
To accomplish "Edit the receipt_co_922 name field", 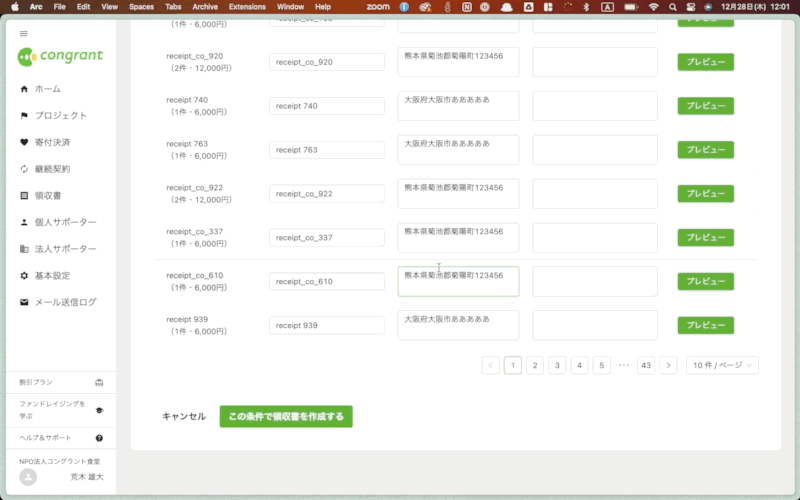I will 327,193.
